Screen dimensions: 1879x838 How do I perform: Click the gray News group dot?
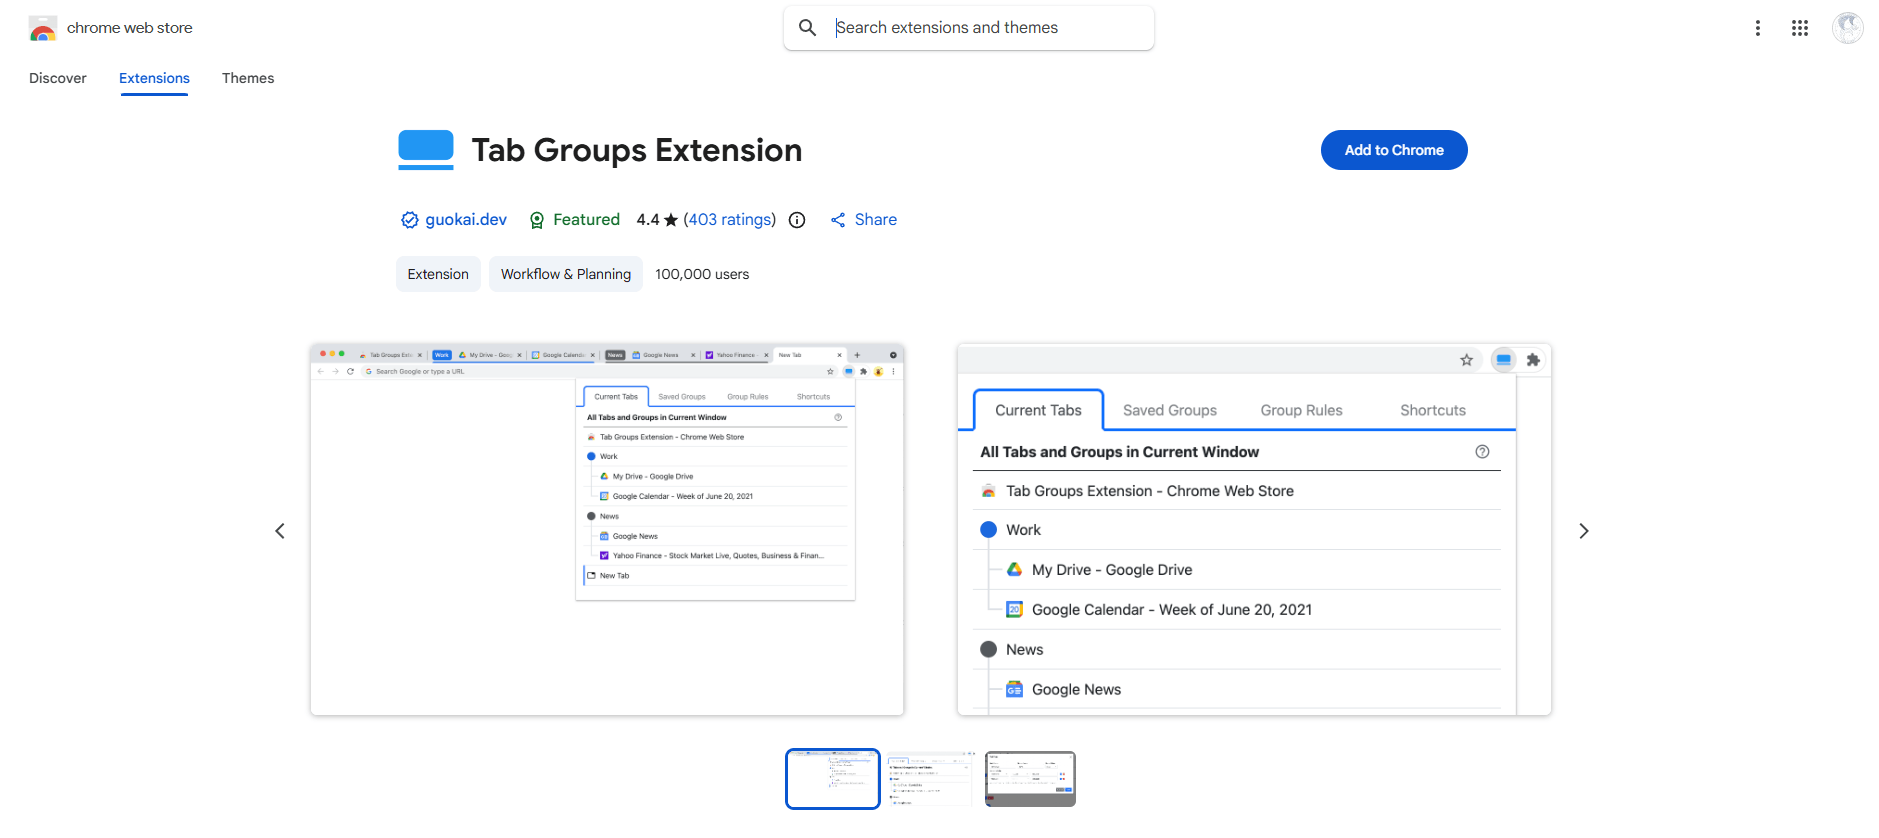click(989, 650)
